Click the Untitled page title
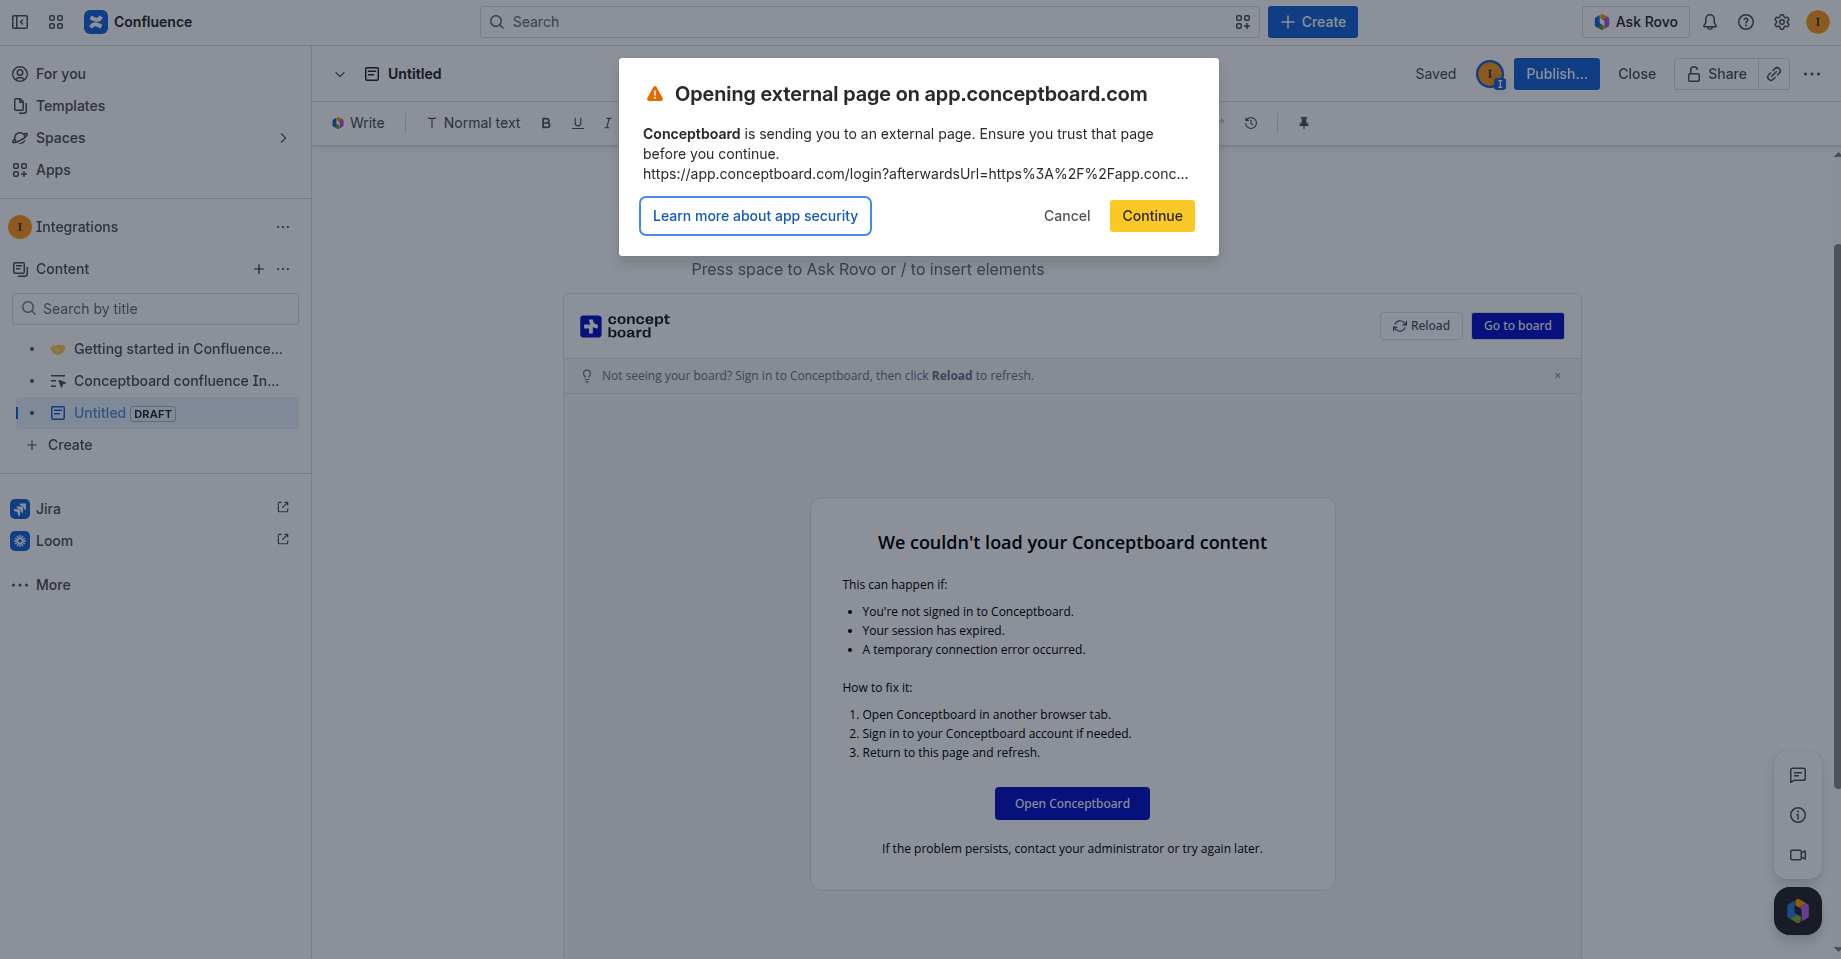Viewport: 1841px width, 959px height. tap(414, 74)
